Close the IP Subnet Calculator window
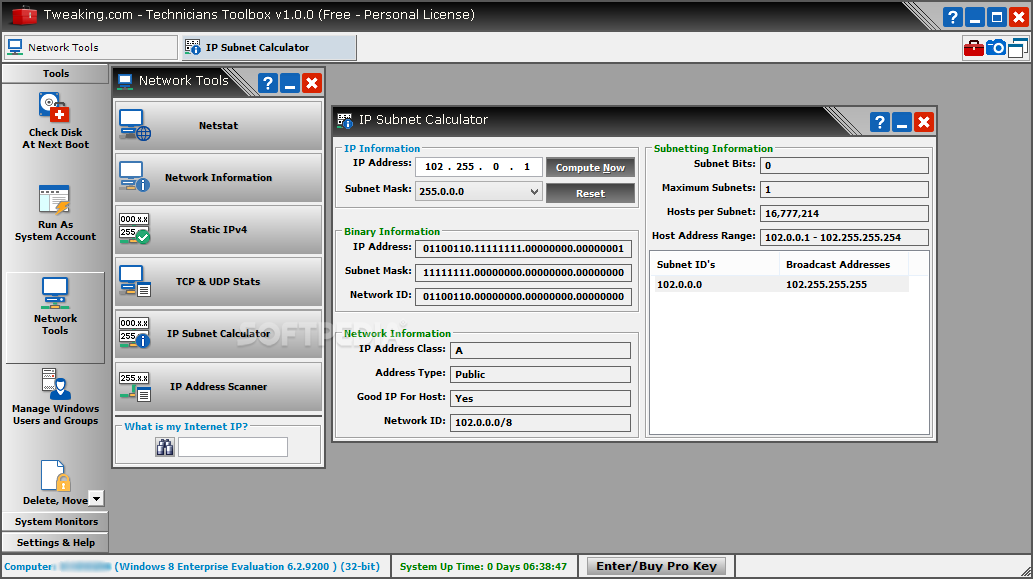 point(924,122)
